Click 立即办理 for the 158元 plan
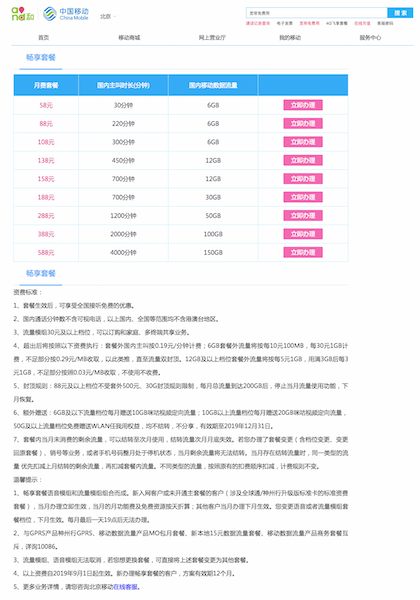This screenshot has width=420, height=600. 303,179
